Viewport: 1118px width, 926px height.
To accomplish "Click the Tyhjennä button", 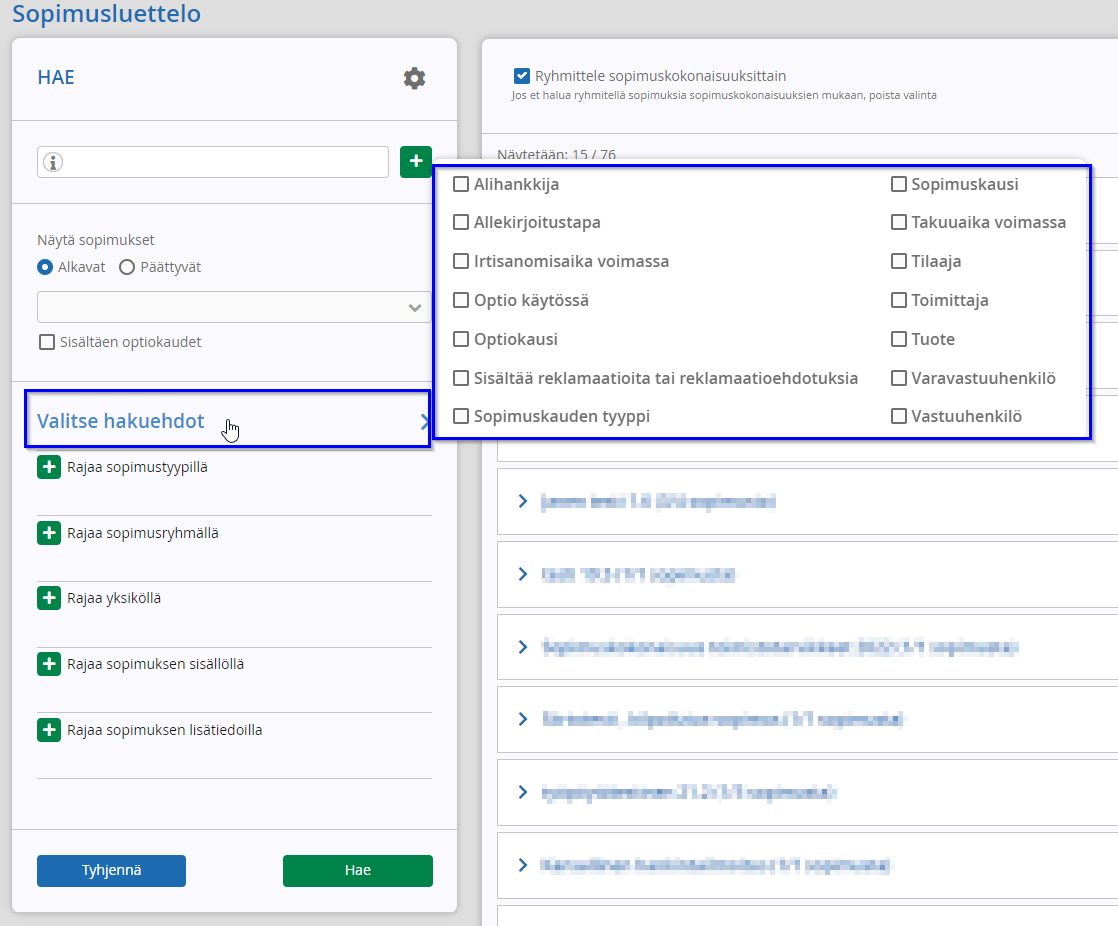I will [x=111, y=870].
